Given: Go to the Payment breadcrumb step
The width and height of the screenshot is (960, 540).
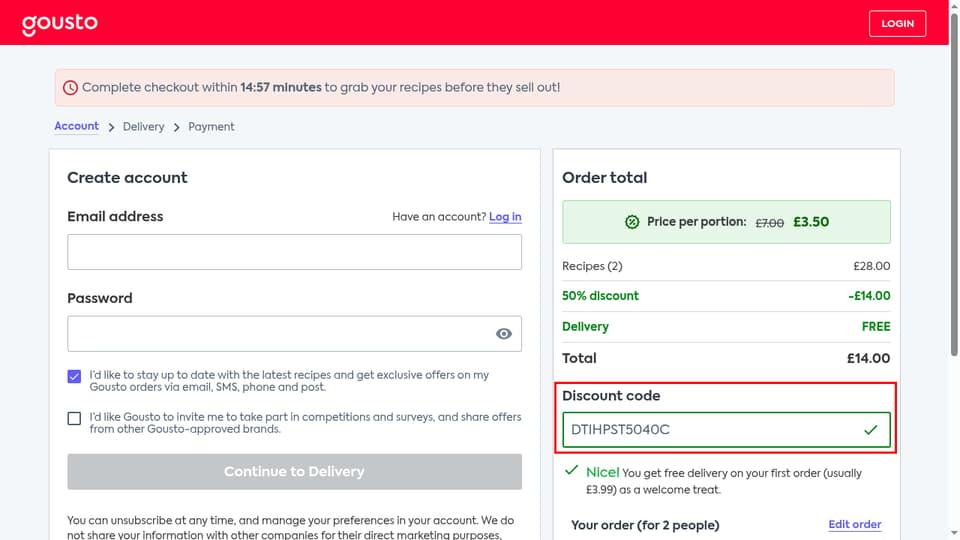Looking at the screenshot, I should [211, 127].
